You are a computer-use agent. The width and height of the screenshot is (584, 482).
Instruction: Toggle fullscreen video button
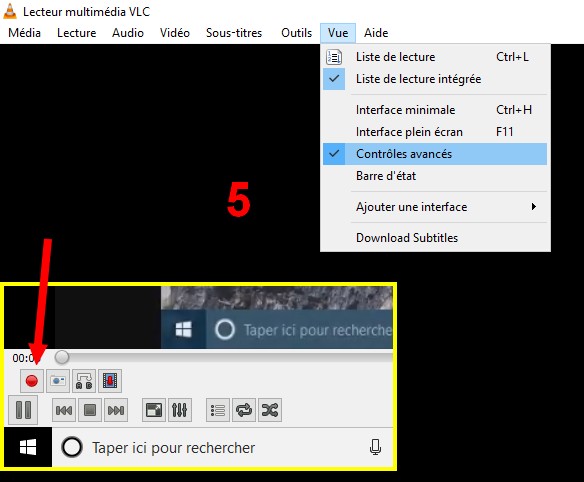(154, 410)
